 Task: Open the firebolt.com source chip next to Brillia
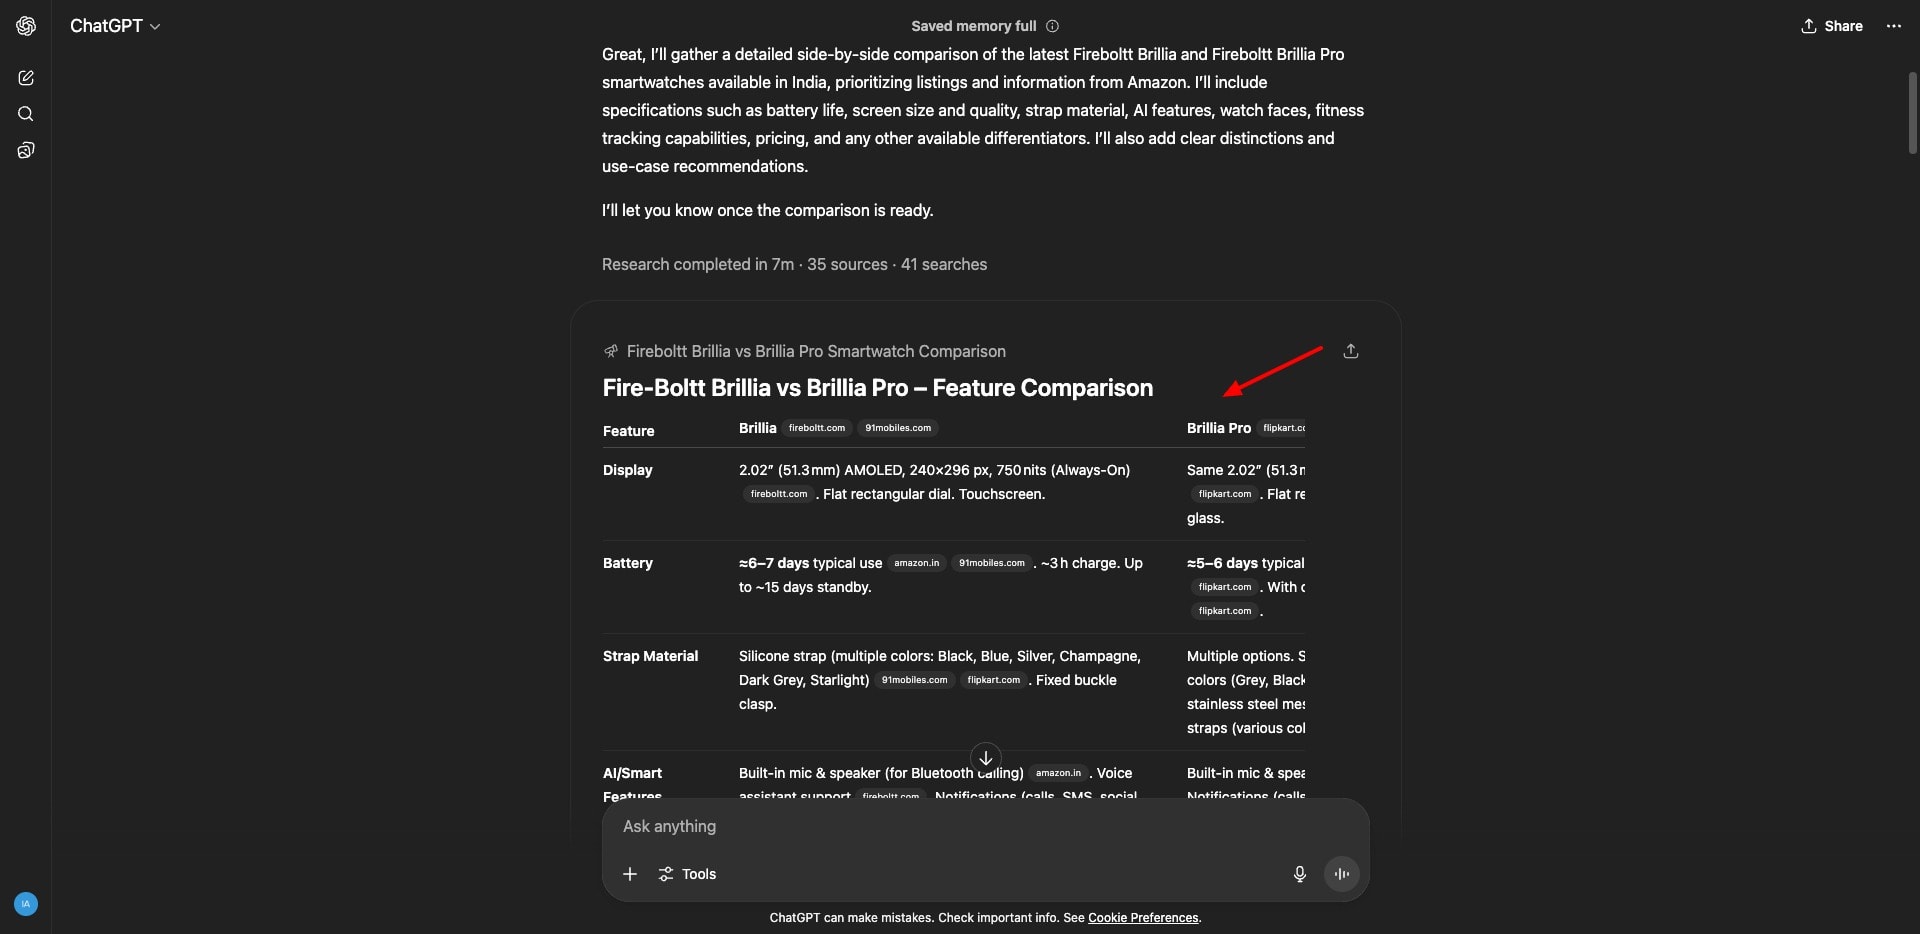pyautogui.click(x=816, y=428)
